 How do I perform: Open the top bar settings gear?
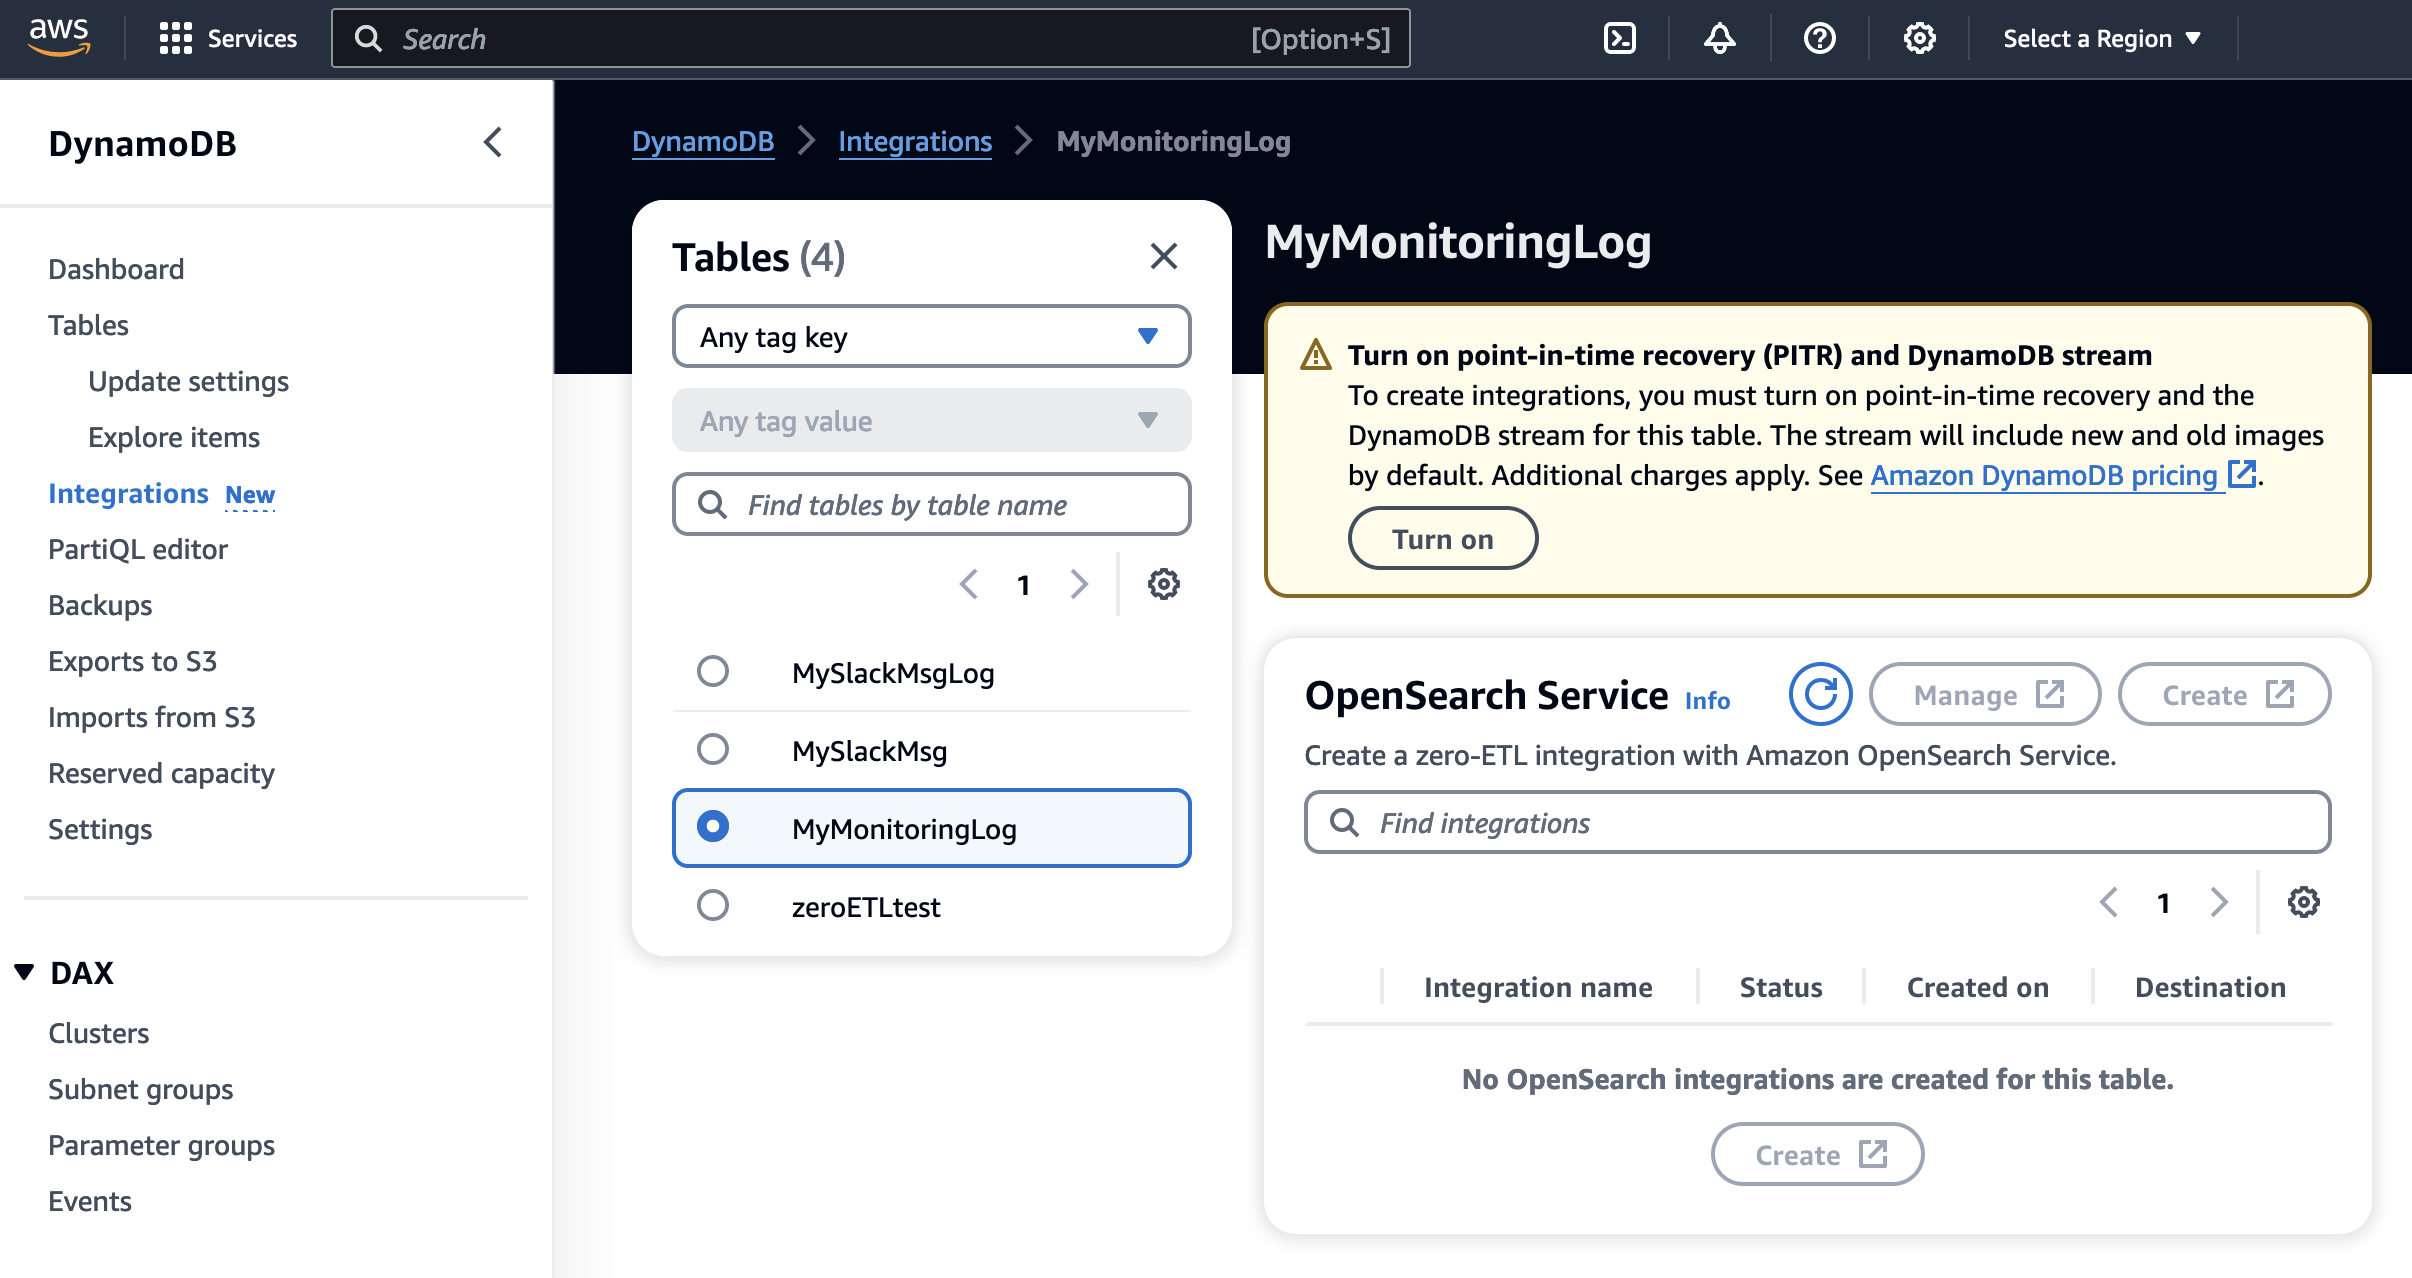1919,39
